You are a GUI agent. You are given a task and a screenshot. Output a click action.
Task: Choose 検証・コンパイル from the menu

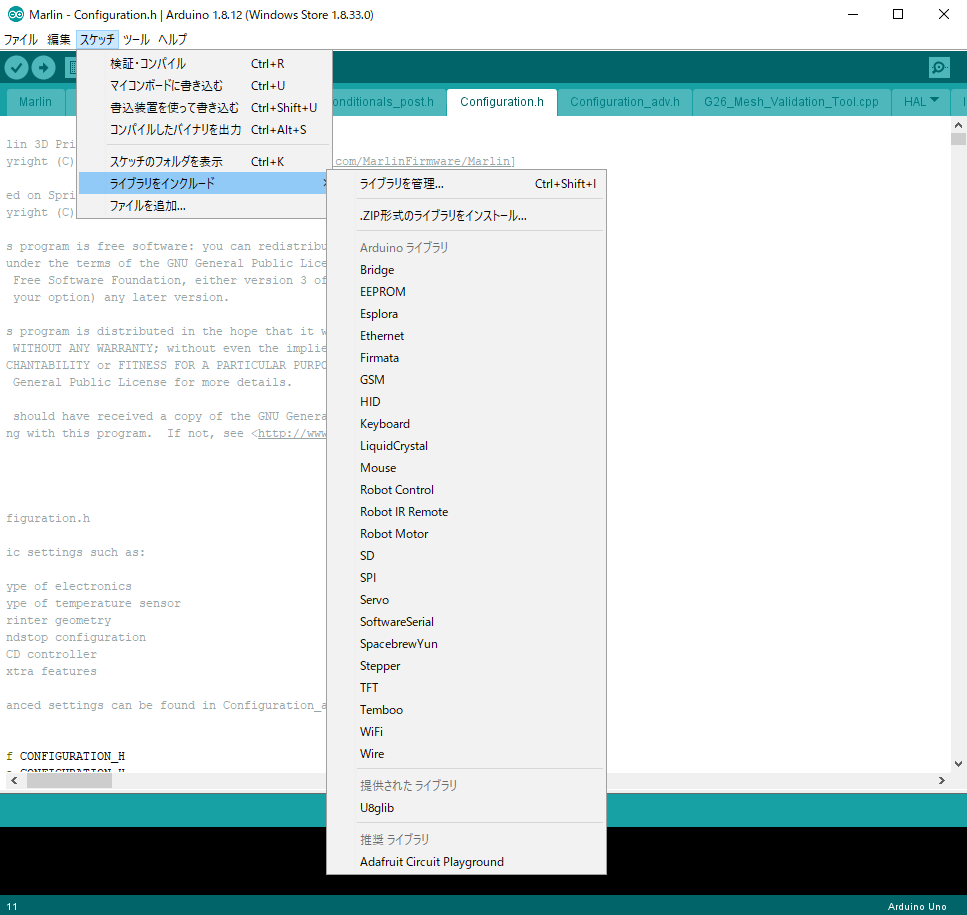(x=202, y=64)
